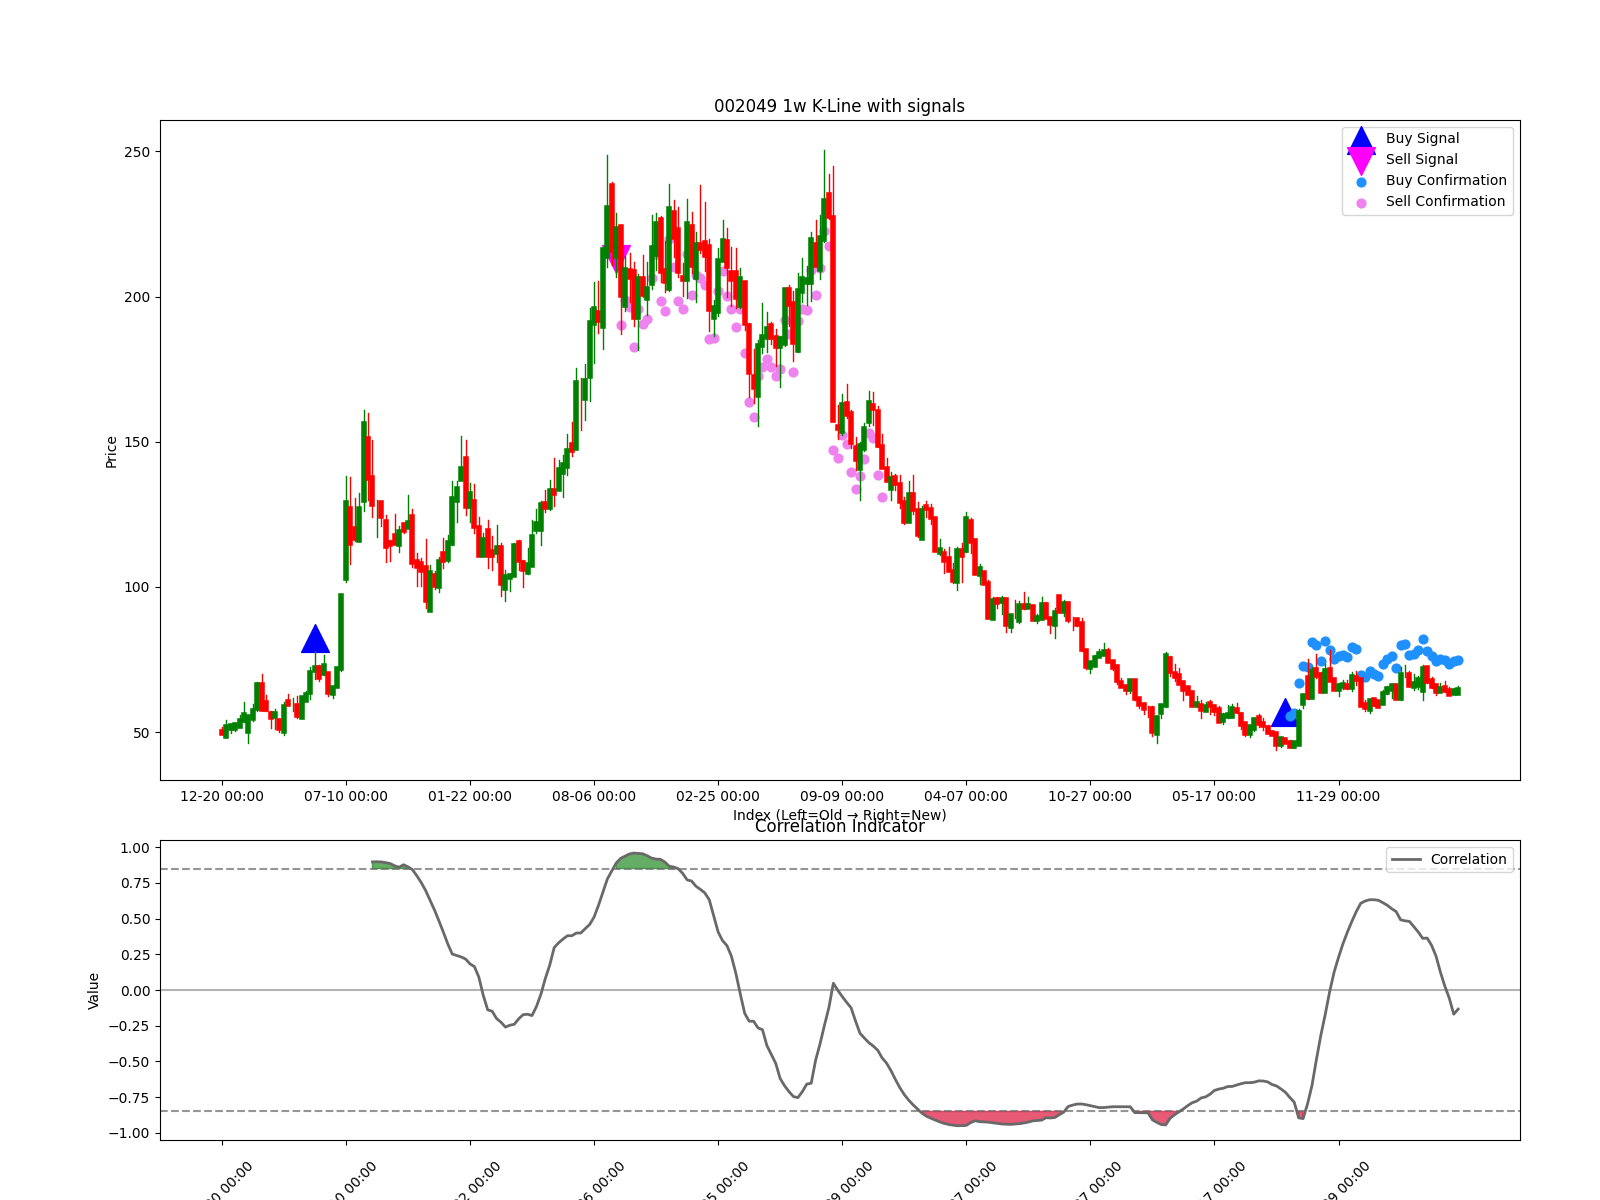Image resolution: width=1600 pixels, height=1200 pixels.
Task: Click the date tick '04-07 00:00' on the price chart
Action: tap(966, 797)
